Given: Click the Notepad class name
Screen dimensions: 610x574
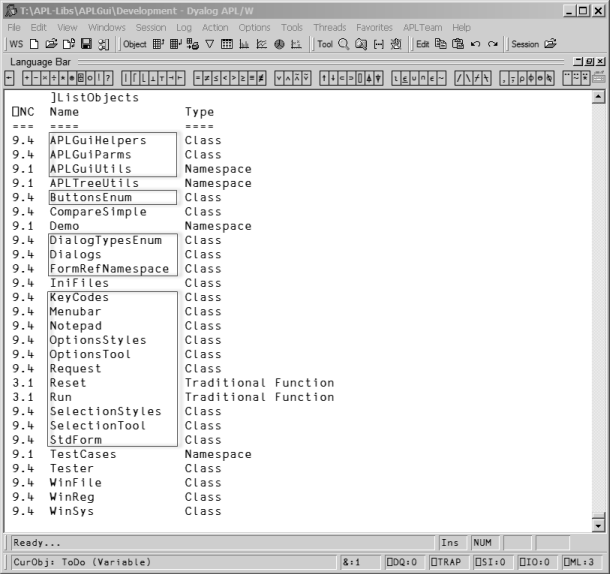Looking at the screenshot, I should click(x=75, y=326).
